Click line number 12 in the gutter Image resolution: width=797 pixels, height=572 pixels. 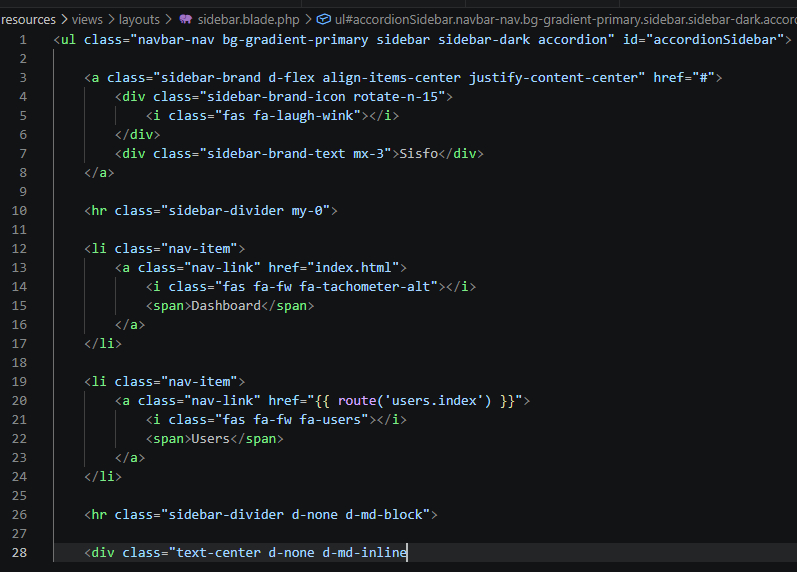point(19,249)
